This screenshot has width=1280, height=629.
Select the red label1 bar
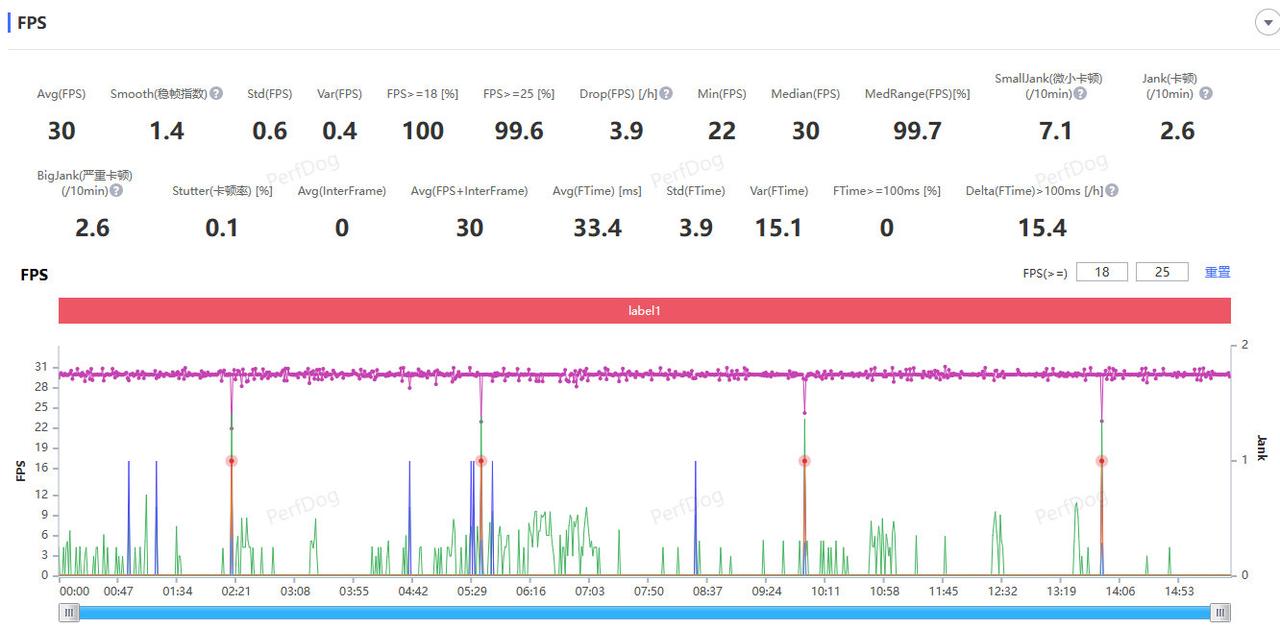[x=644, y=311]
